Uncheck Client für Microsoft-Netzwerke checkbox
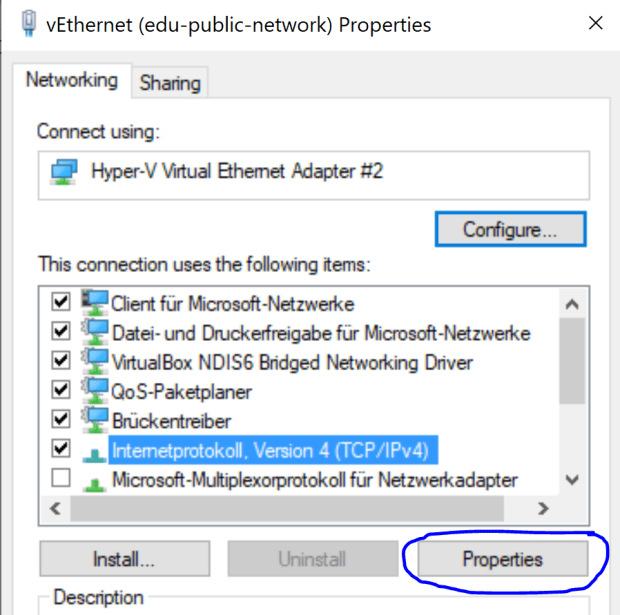 tap(61, 302)
